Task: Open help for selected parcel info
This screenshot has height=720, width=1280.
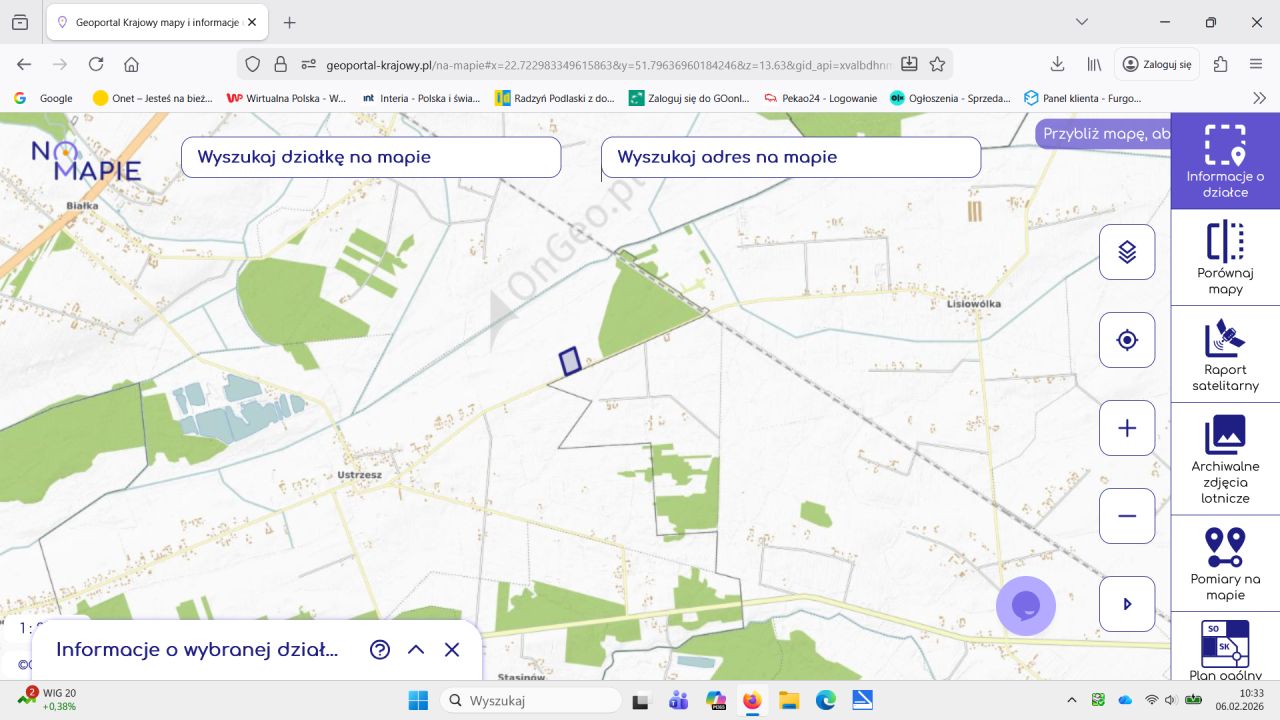Action: point(380,650)
